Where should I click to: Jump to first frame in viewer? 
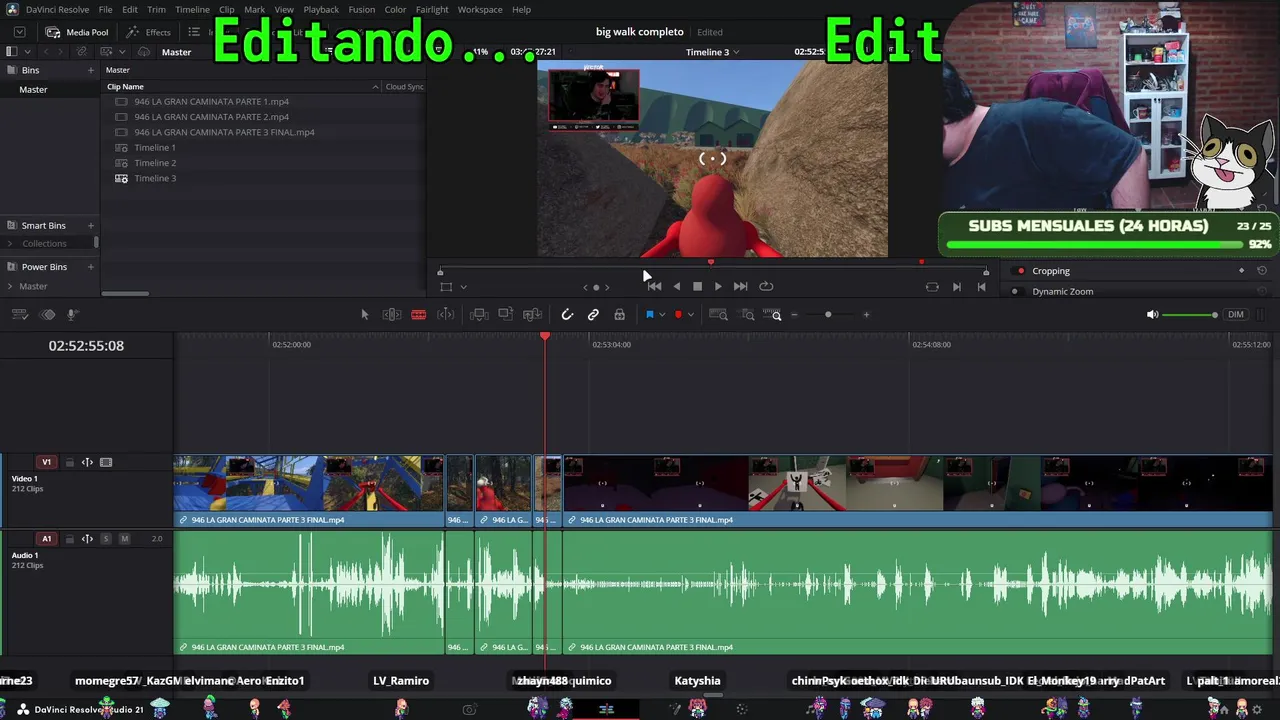pos(654,286)
